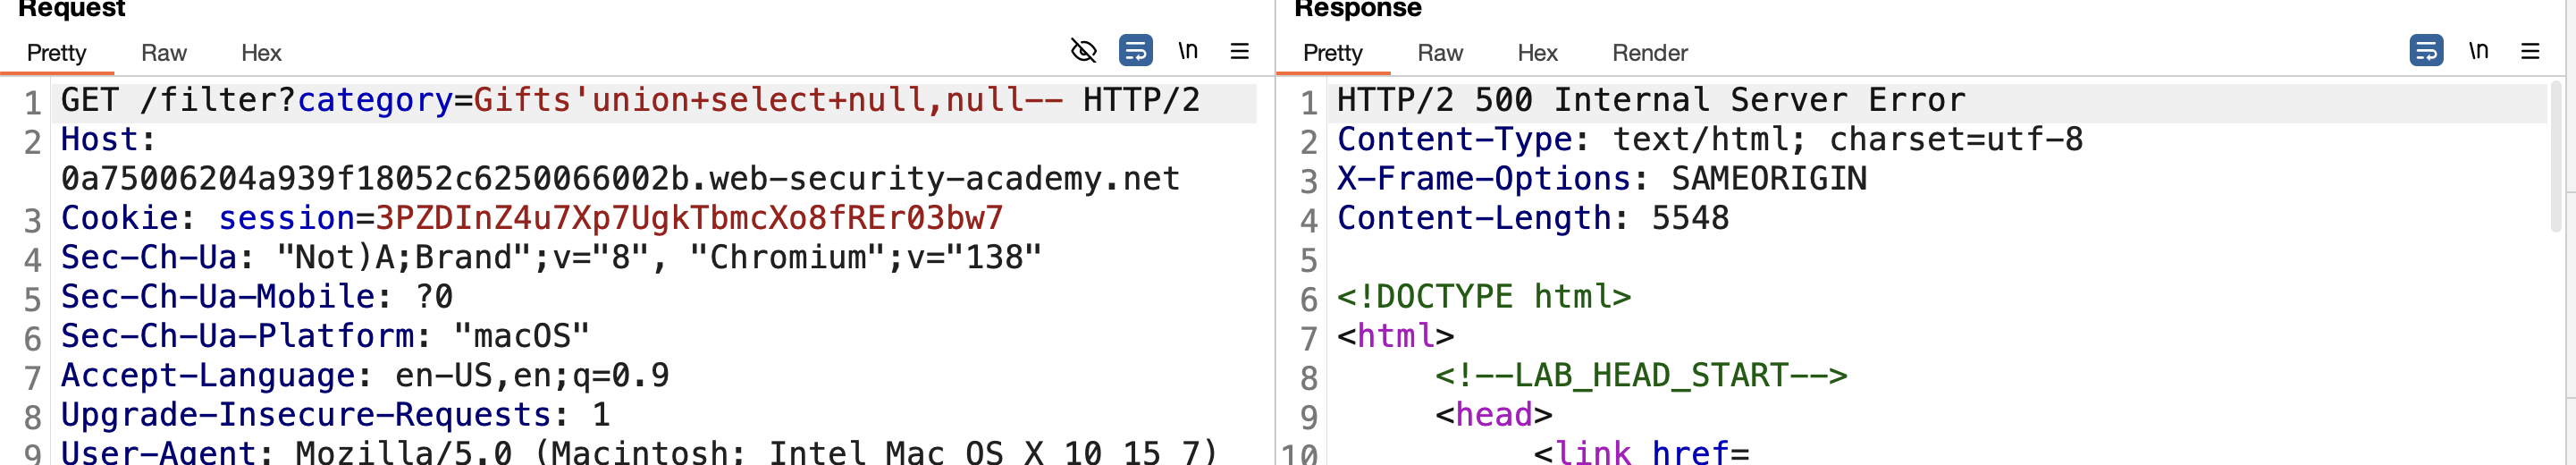Click the Content-Type response header
This screenshot has height=465, width=2576.
(x=1710, y=139)
